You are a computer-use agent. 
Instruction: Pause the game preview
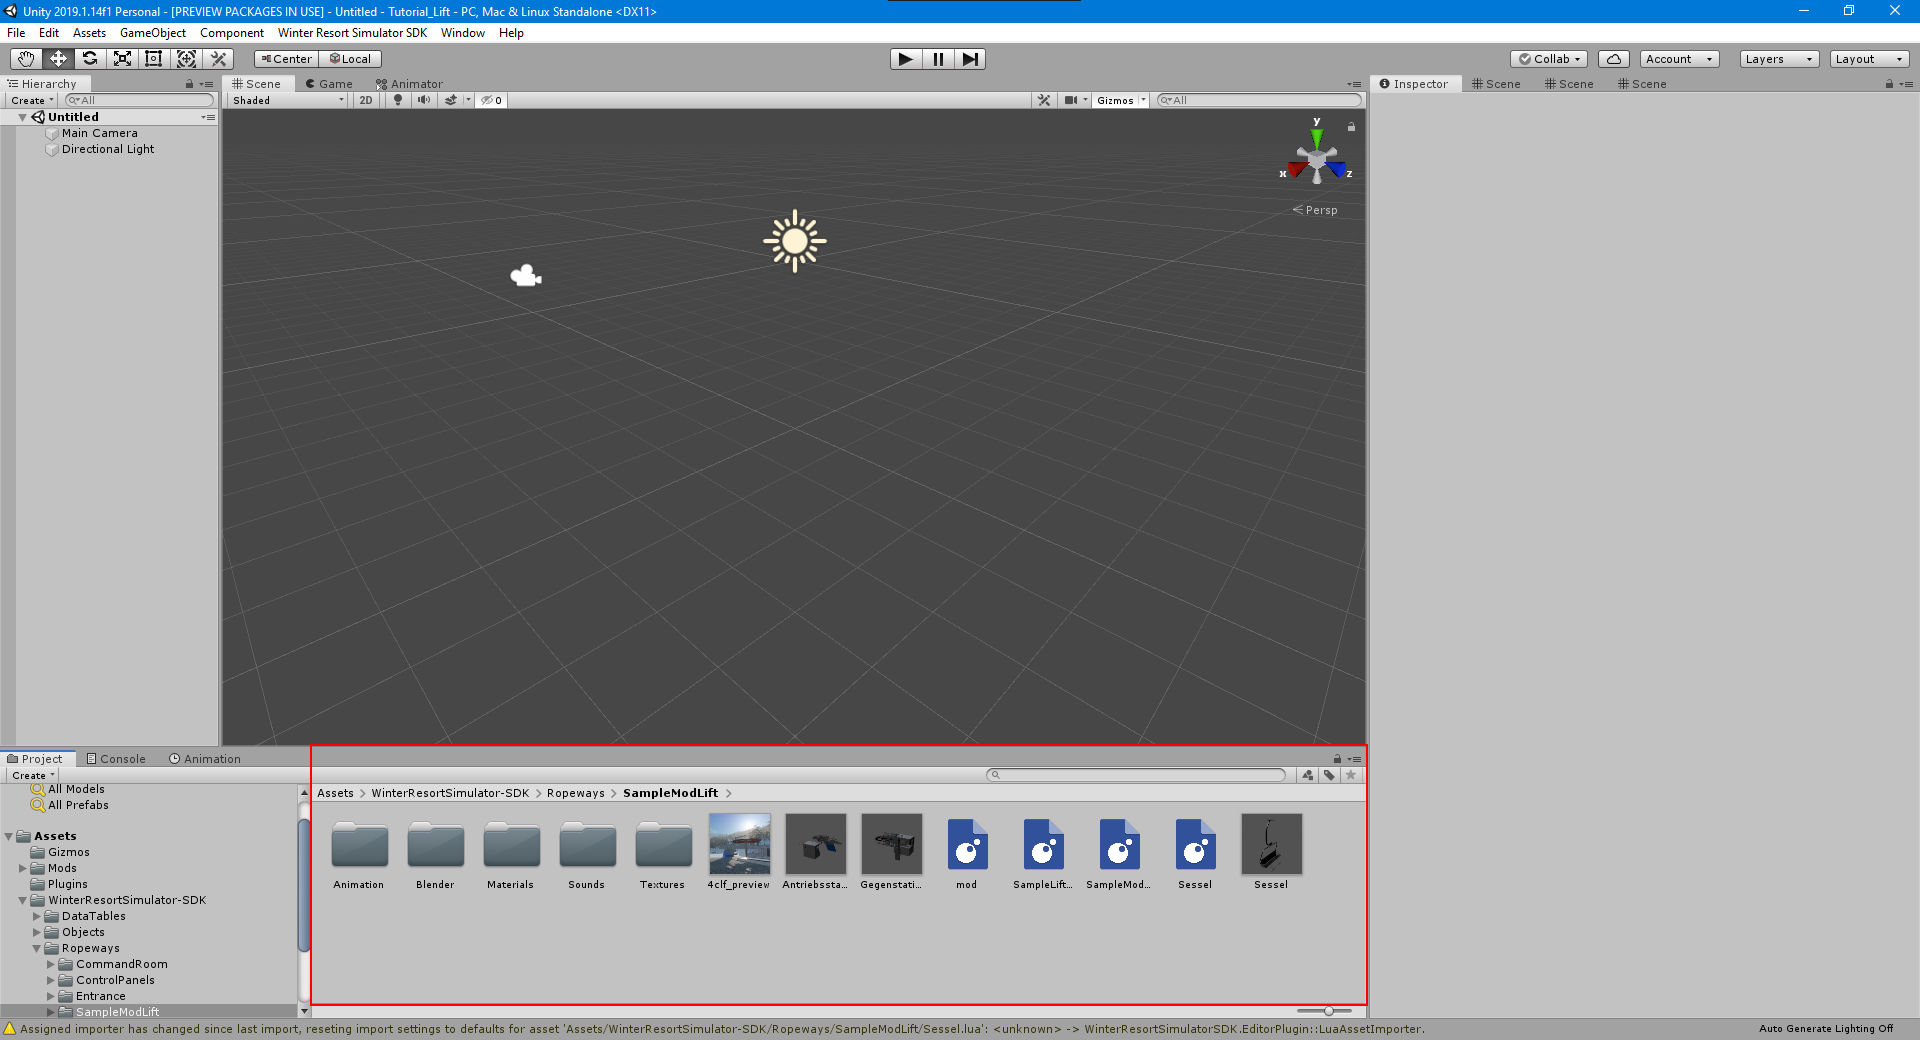pos(938,59)
